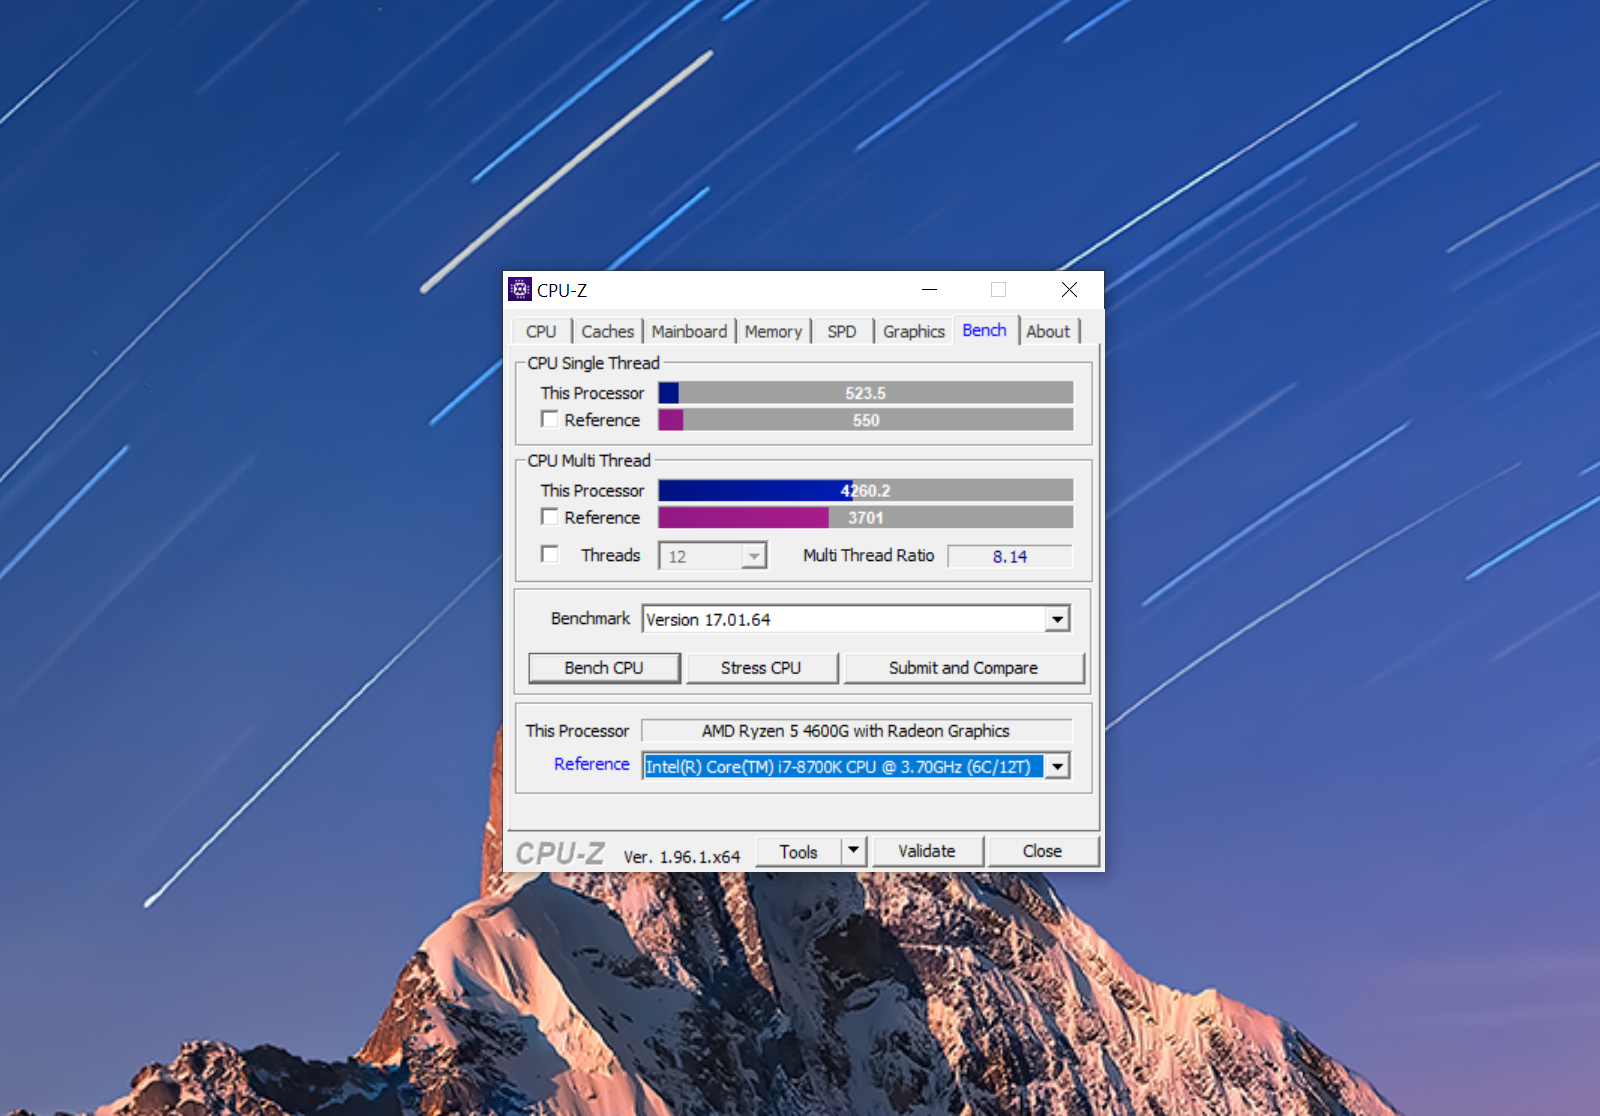Click the Validate button
The image size is (1600, 1116).
tap(927, 851)
